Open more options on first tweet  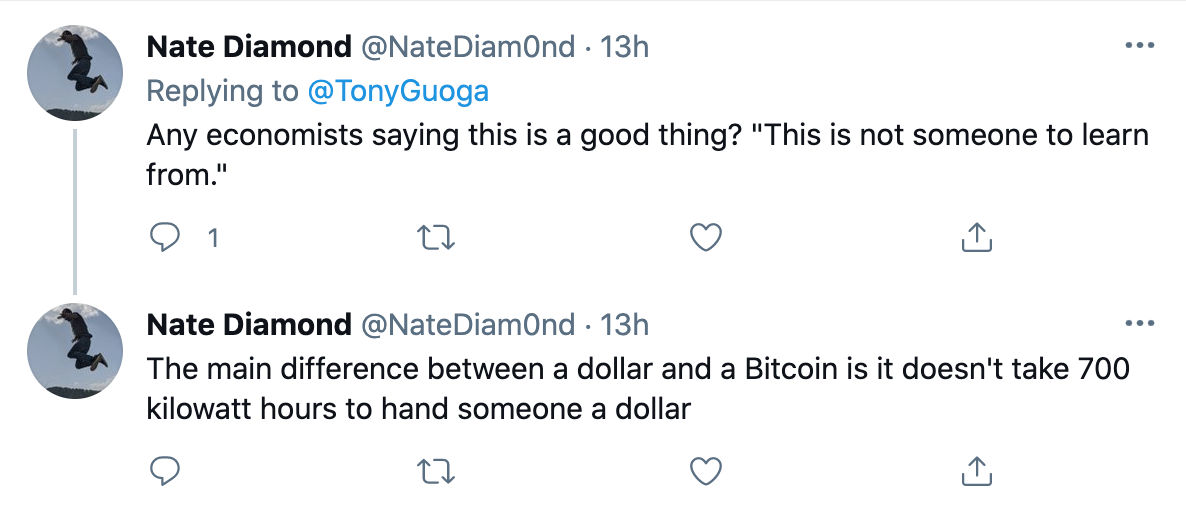click(x=1140, y=46)
